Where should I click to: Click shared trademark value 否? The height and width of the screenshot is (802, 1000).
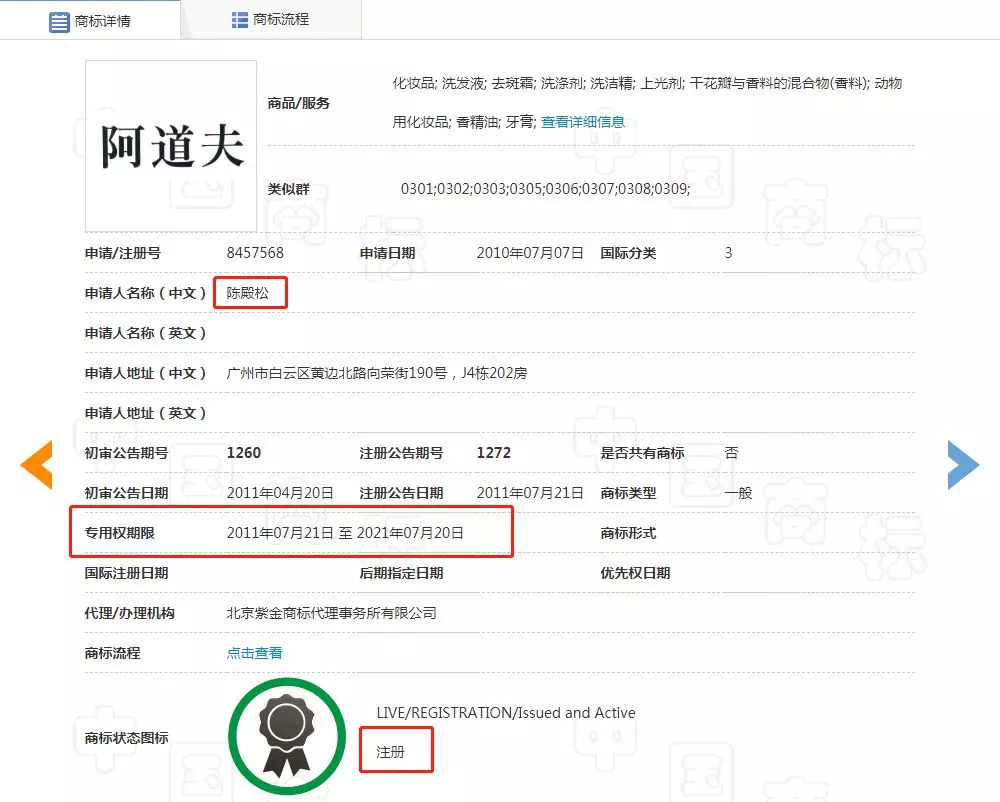tap(732, 453)
